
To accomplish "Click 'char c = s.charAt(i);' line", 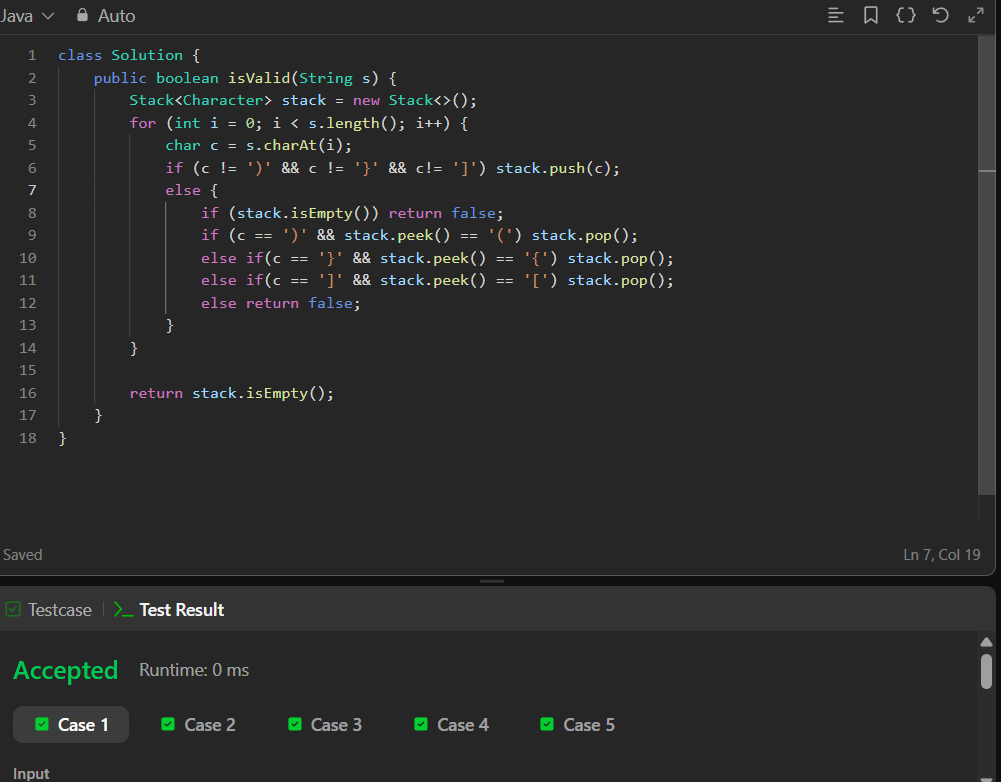I will tap(259, 146).
